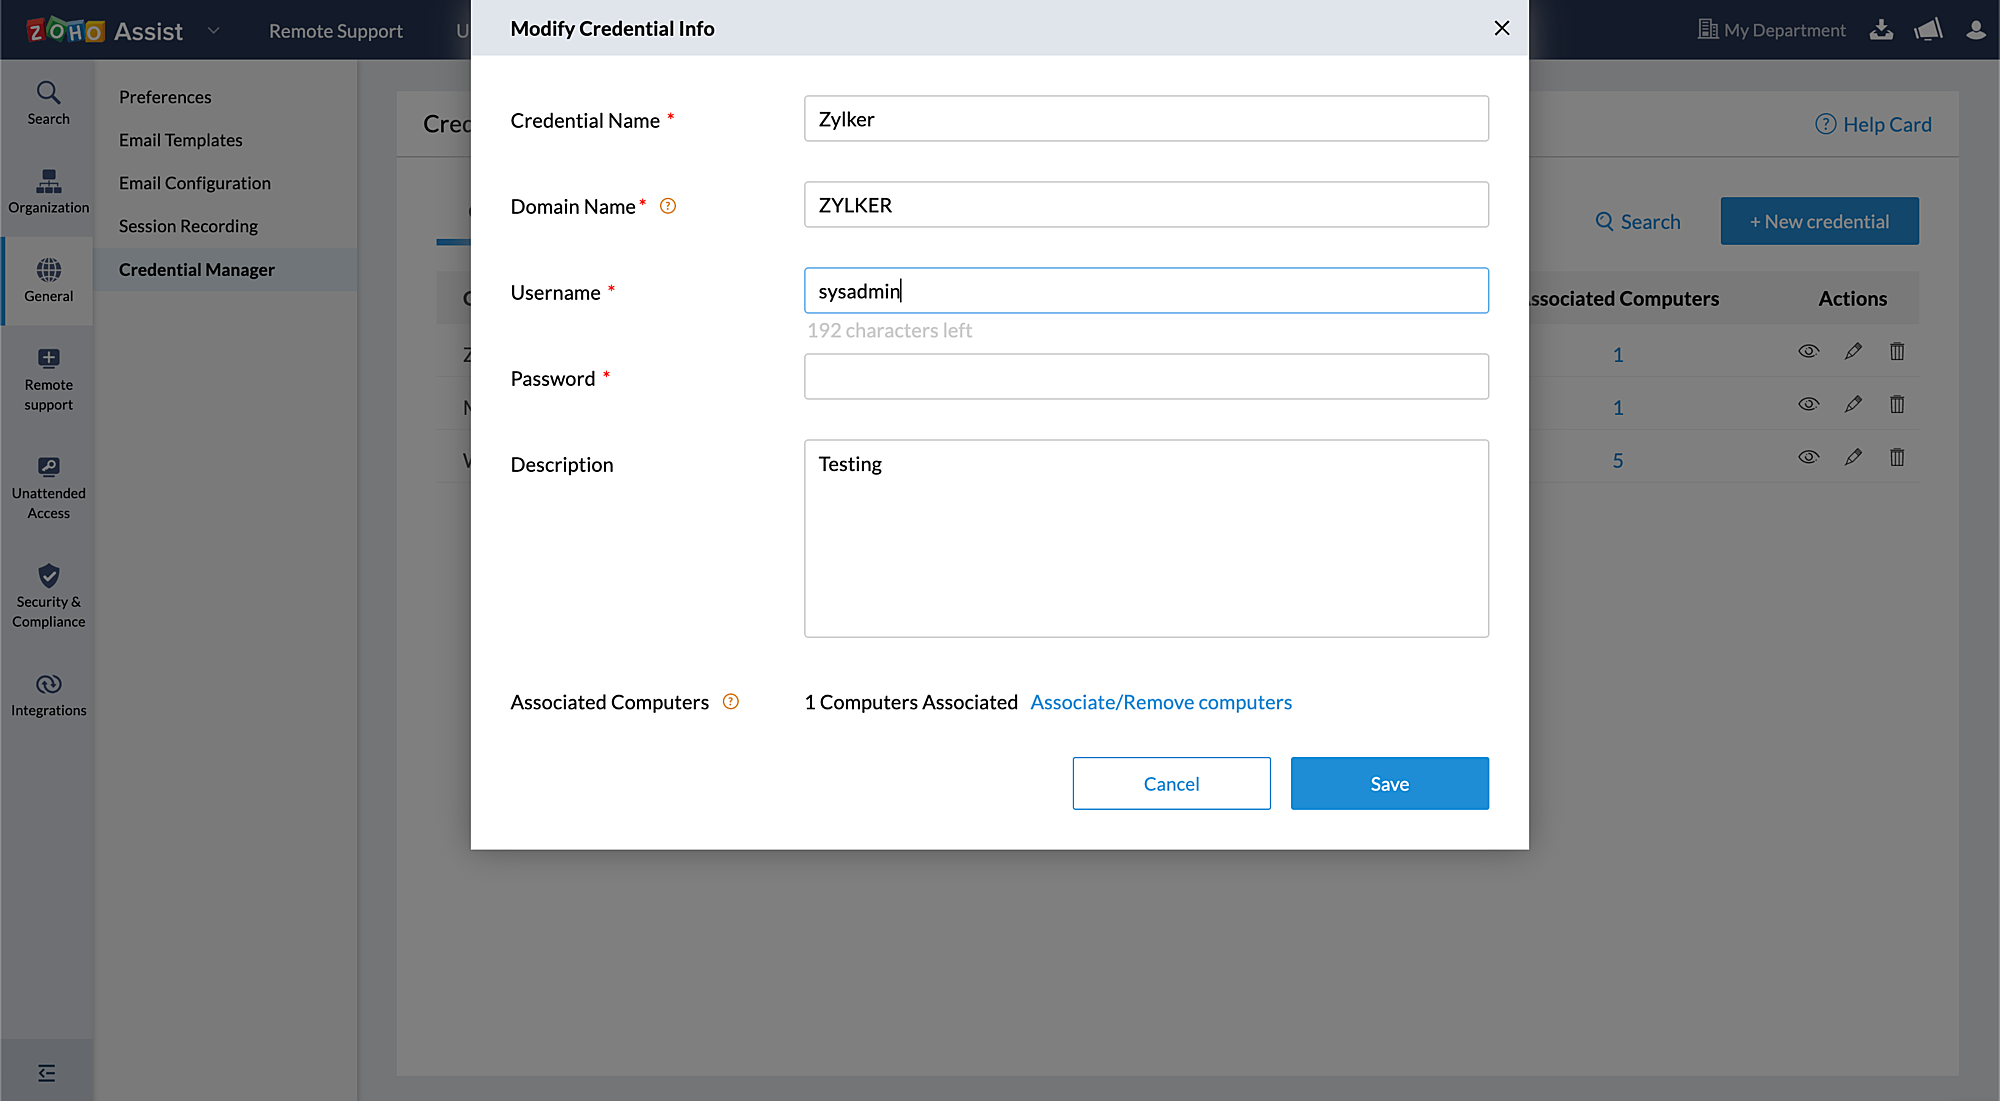Click the Associated Computers help icon
Viewport: 2000px width, 1101px height.
click(x=731, y=702)
